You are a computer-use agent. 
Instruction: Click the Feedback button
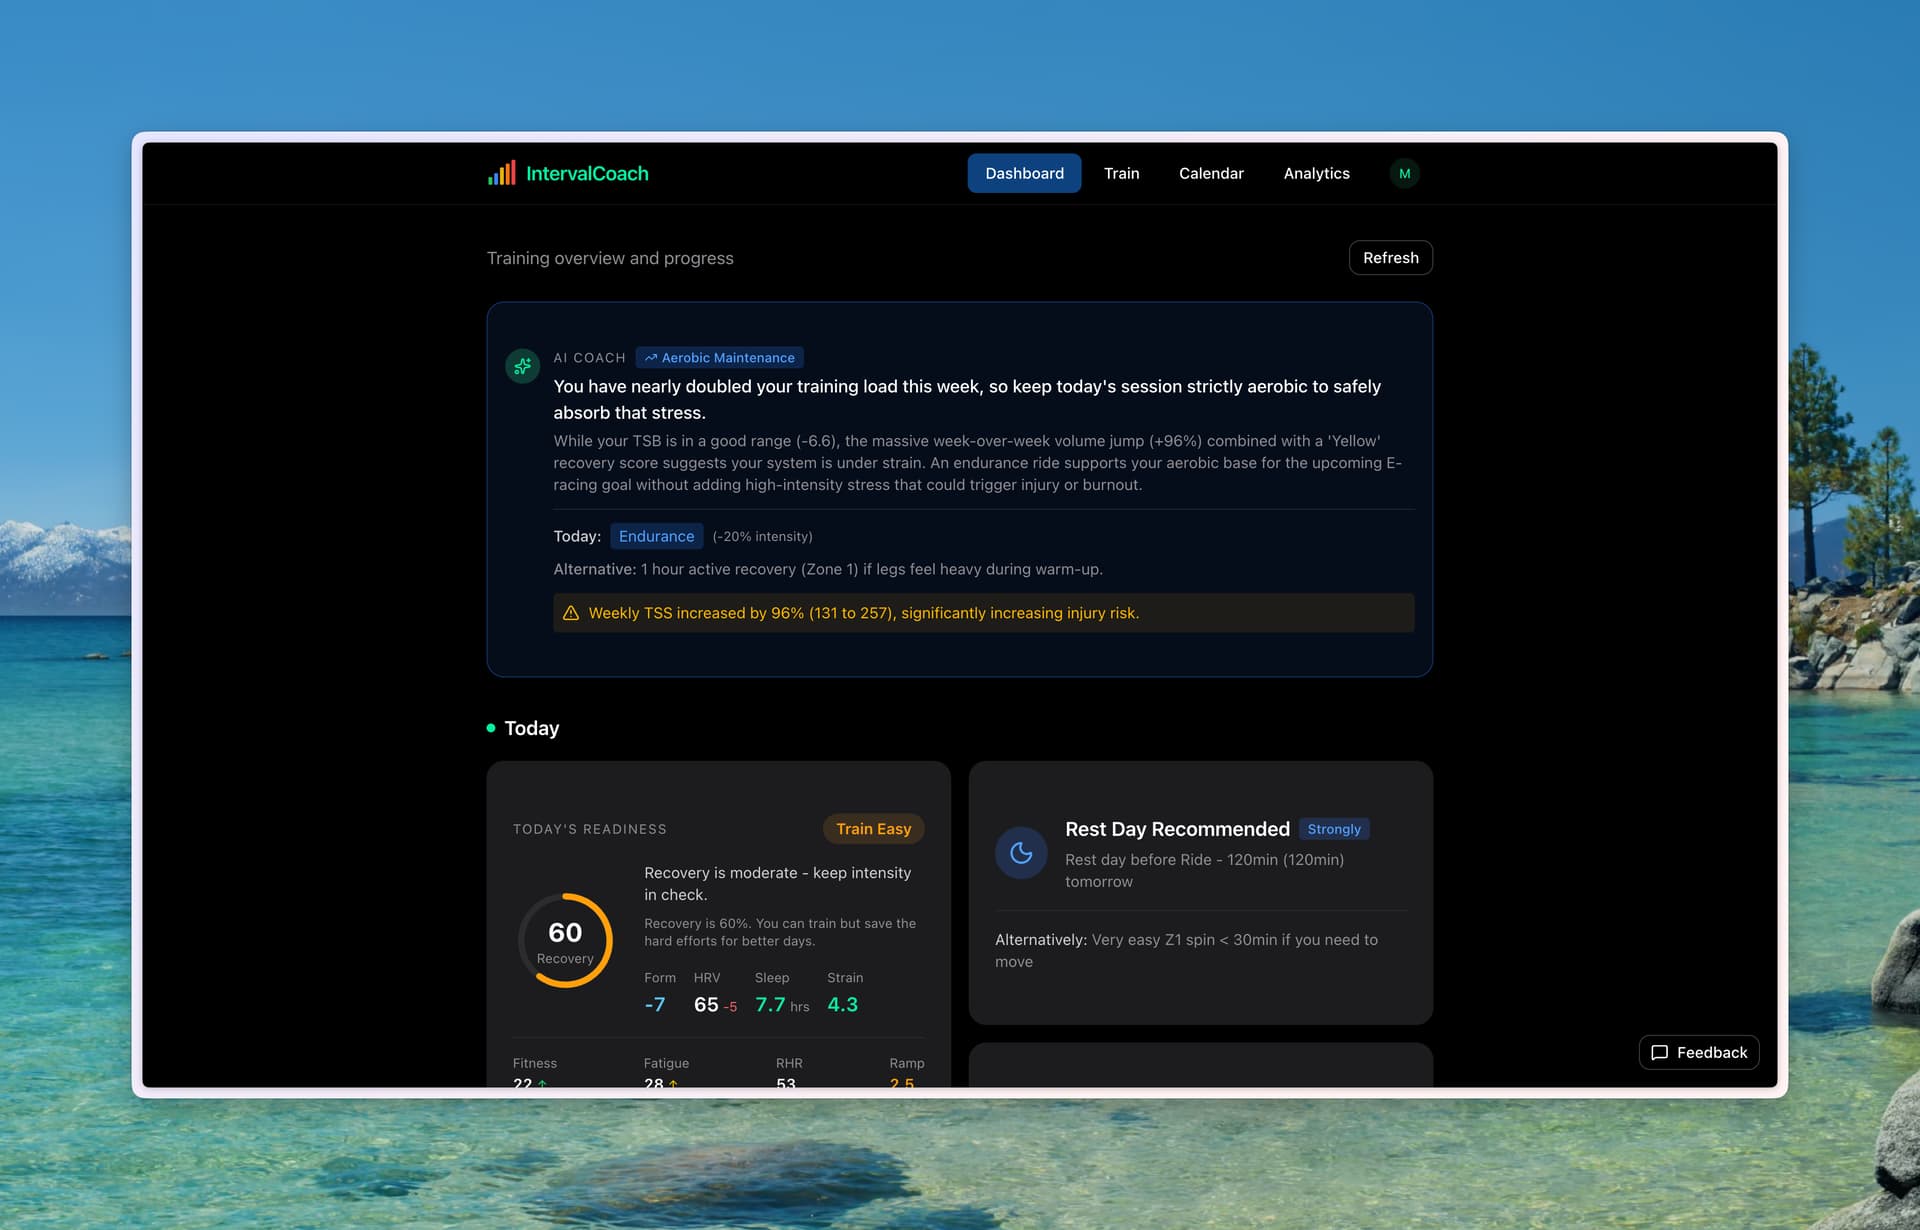point(1698,1052)
